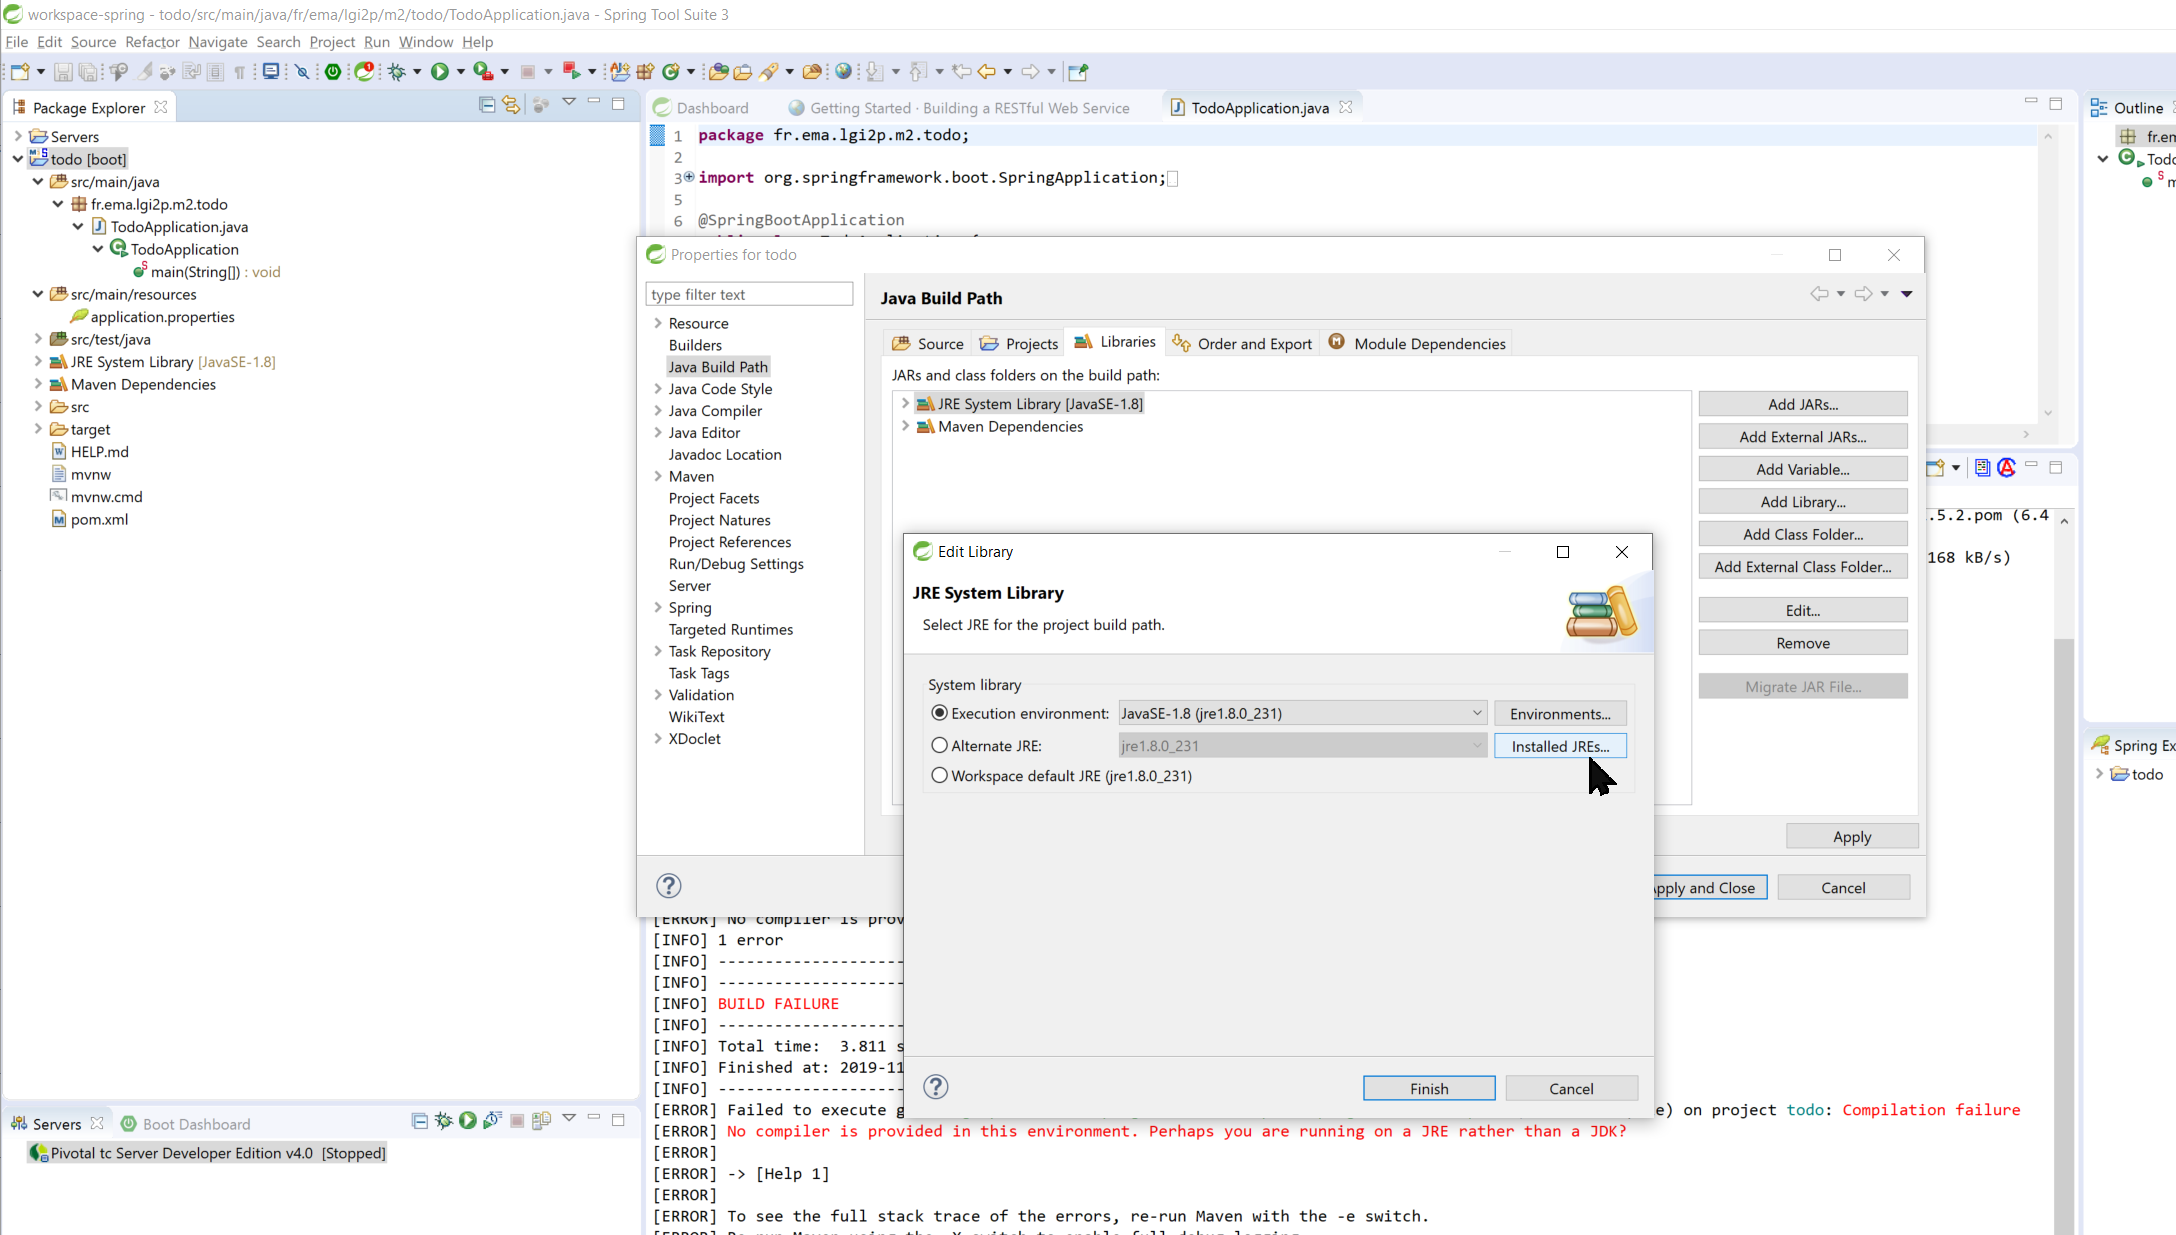Screen dimensions: 2176x1235
Task: Click back arrow in Java Build Path header
Action: coord(1819,293)
